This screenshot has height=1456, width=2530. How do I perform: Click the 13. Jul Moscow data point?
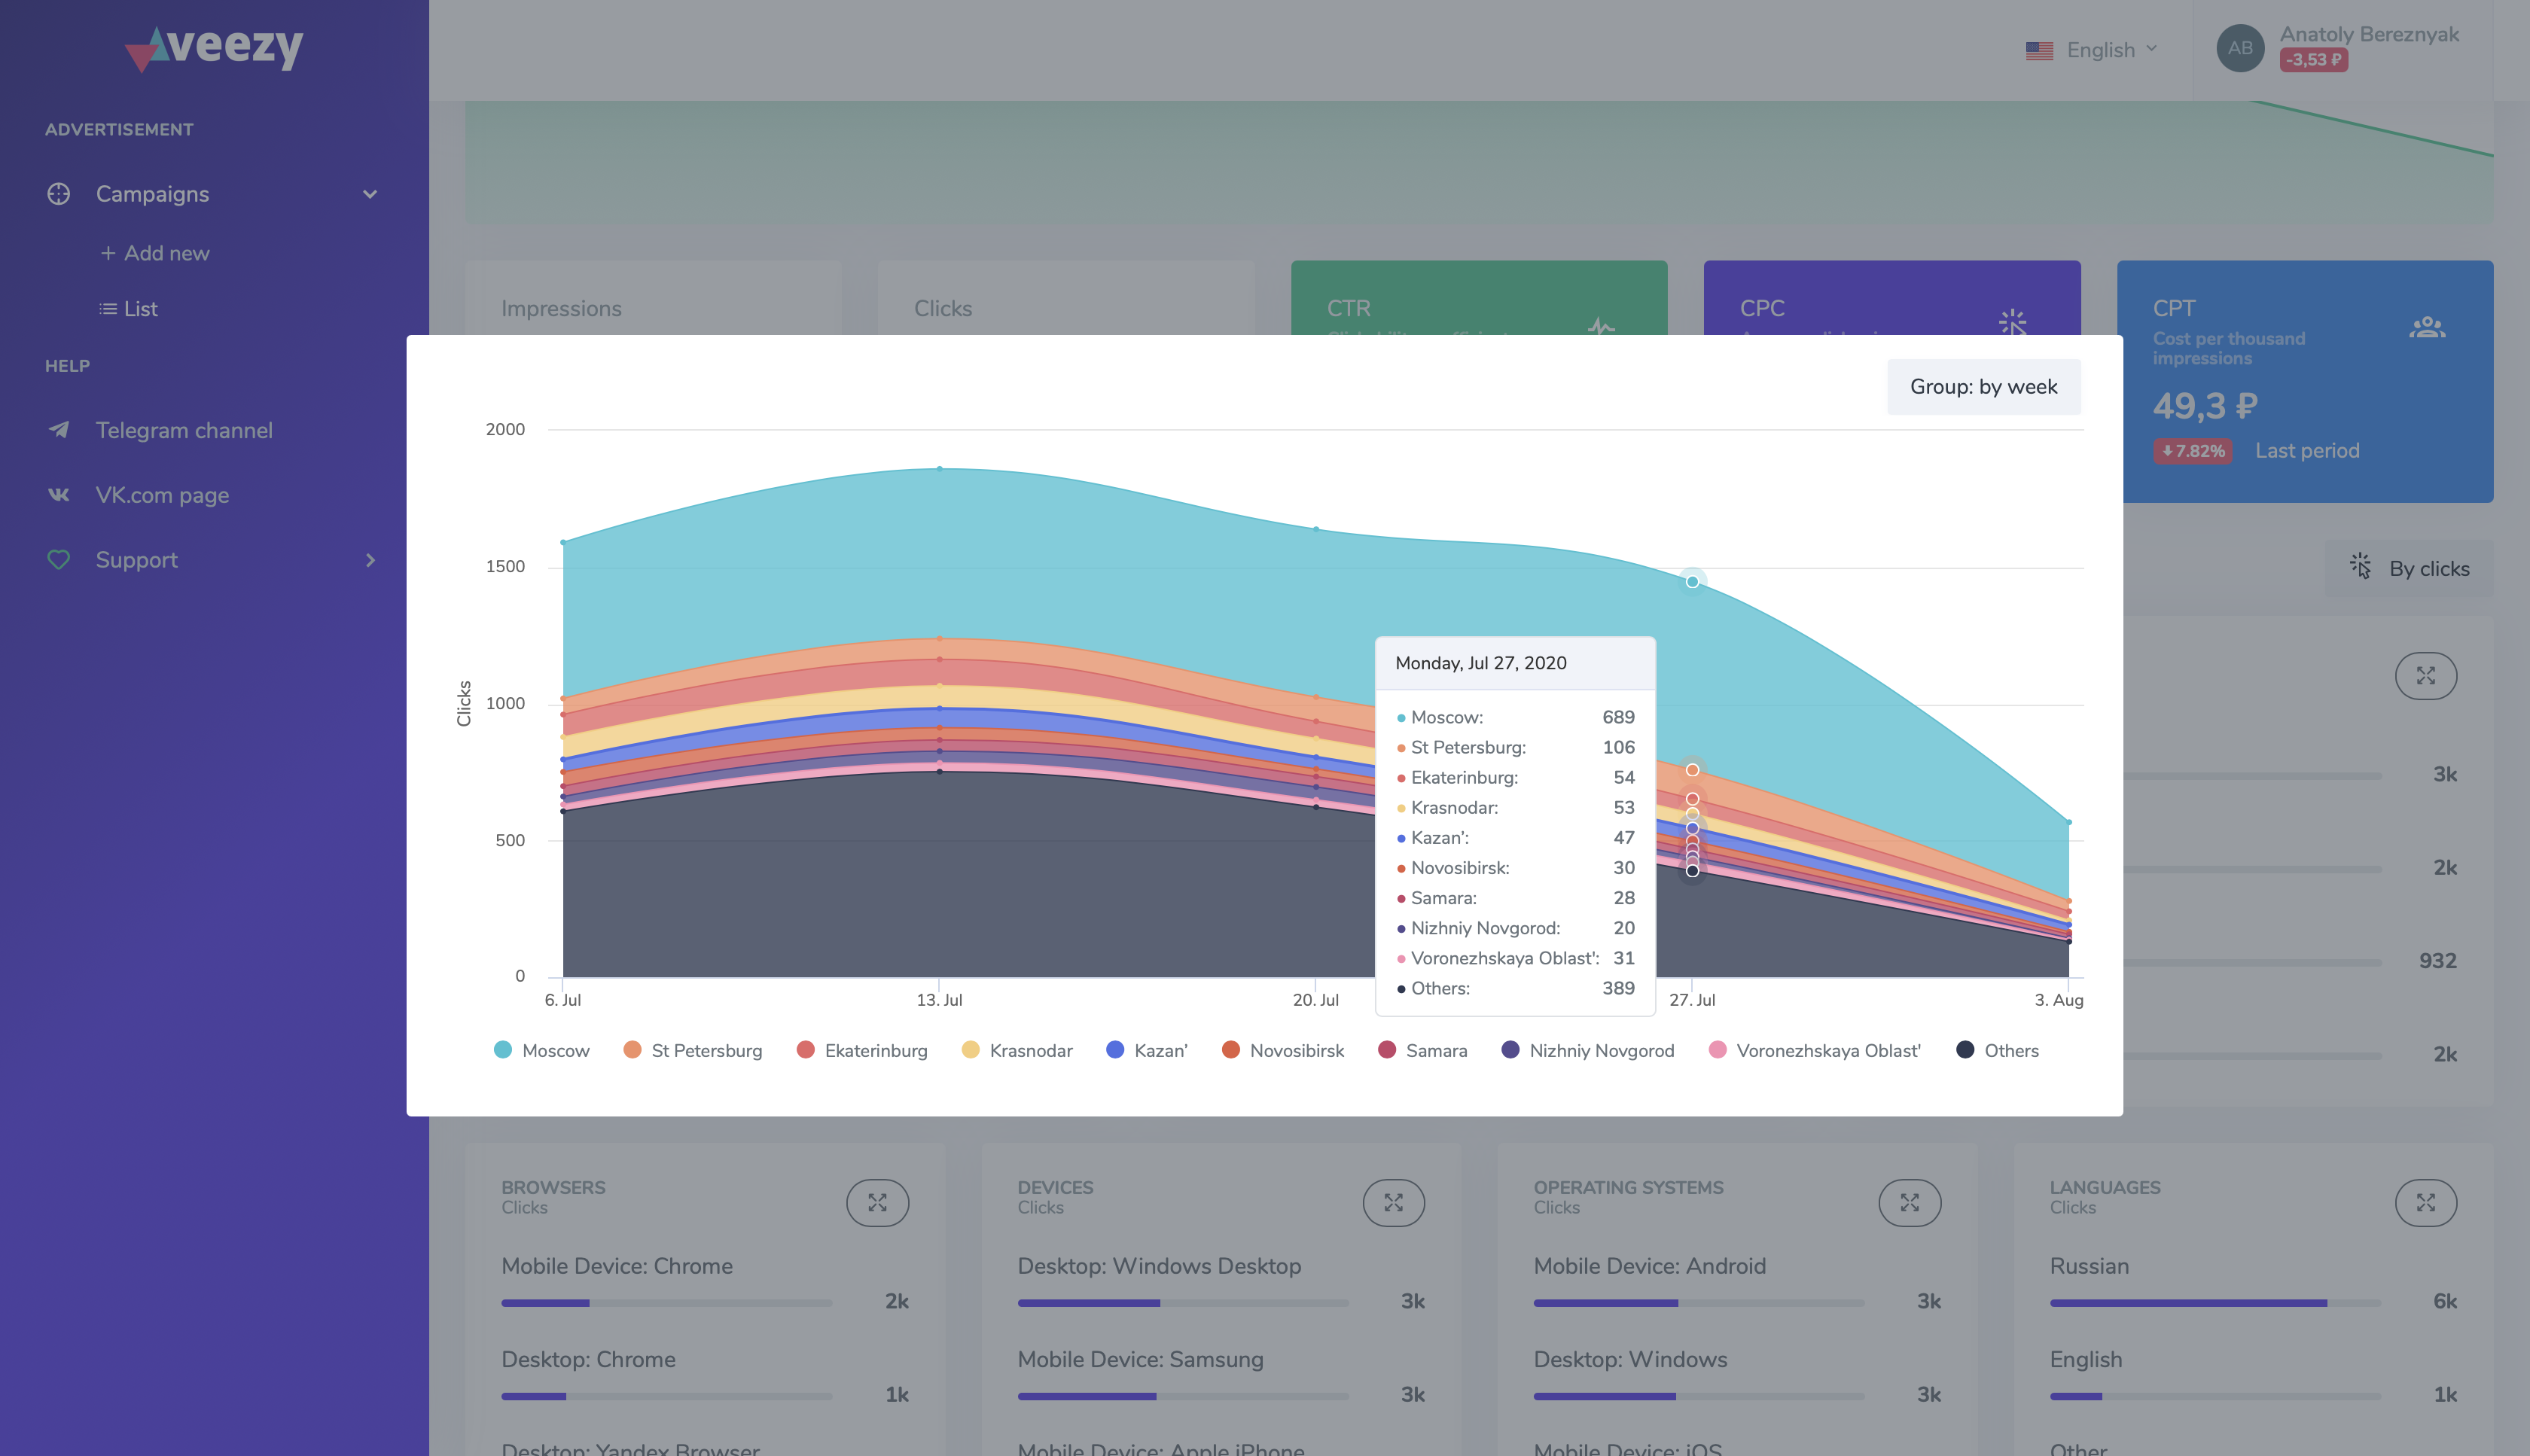(939, 468)
